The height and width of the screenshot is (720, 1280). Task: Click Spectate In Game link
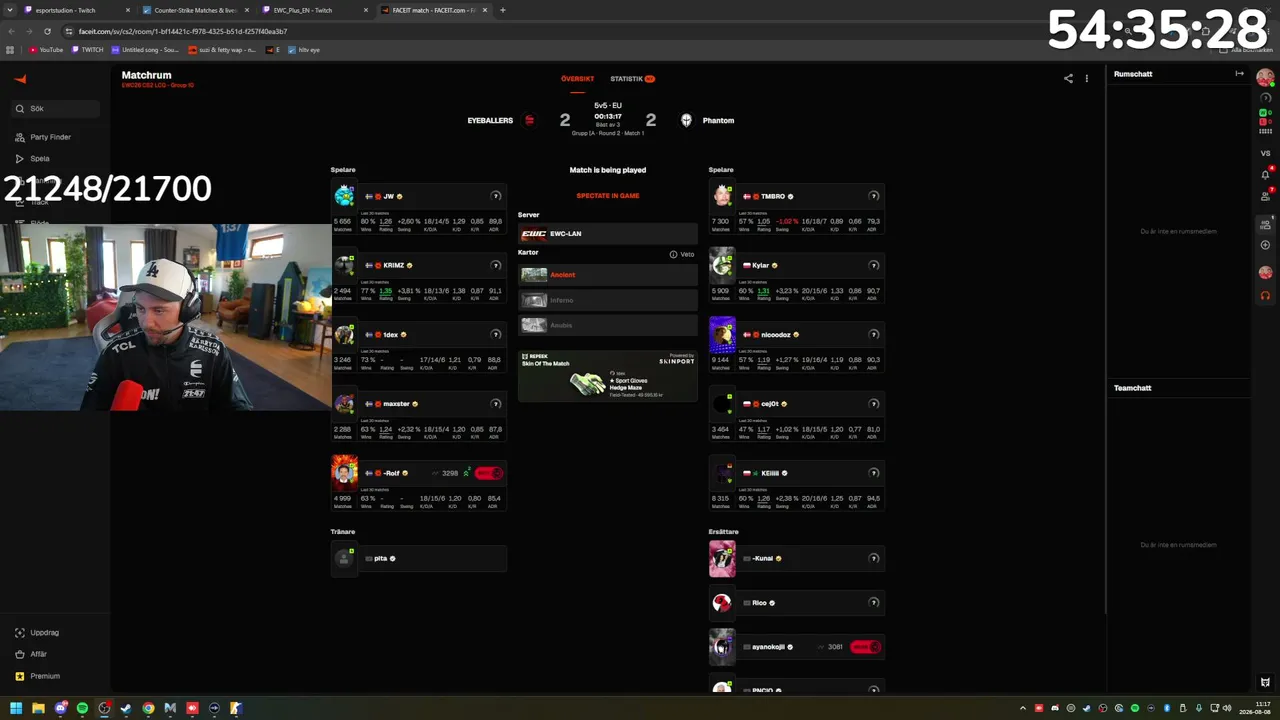point(608,196)
